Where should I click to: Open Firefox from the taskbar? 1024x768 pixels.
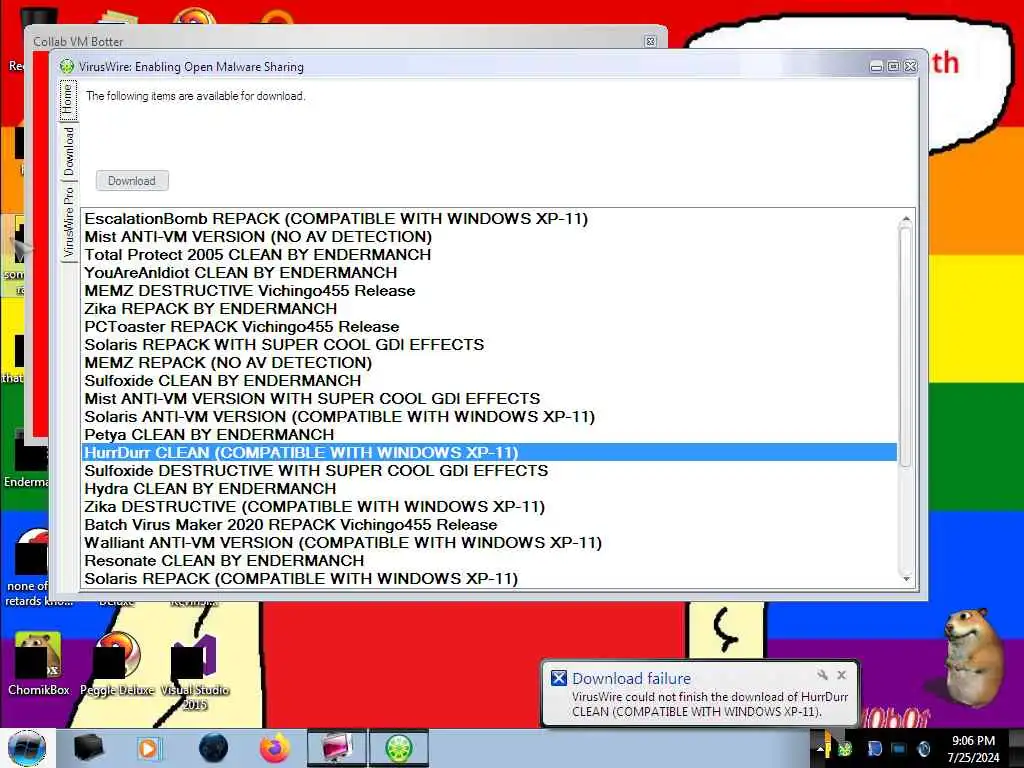[x=274, y=748]
